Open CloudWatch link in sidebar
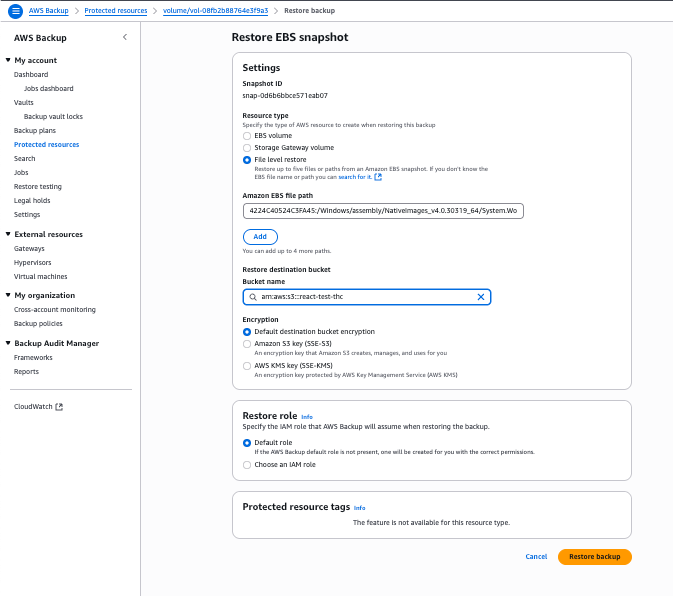674x596 pixels. point(33,407)
